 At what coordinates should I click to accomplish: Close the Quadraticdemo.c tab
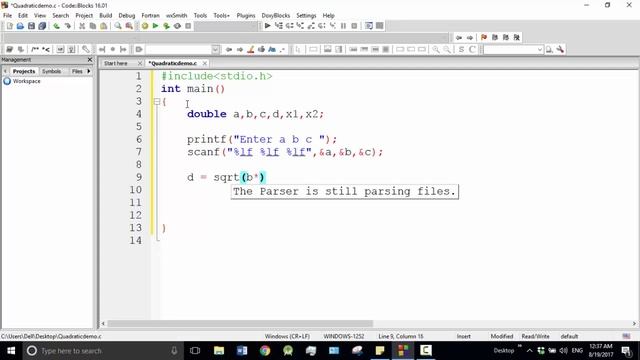tap(205, 63)
